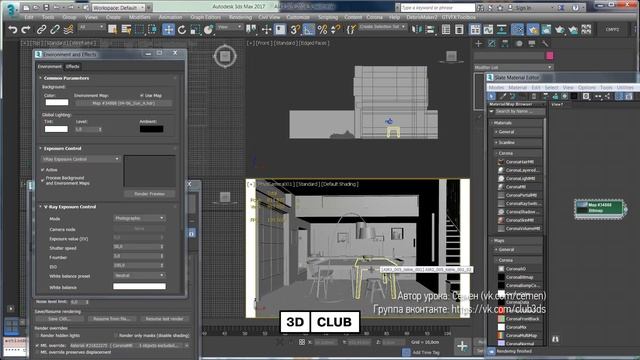The height and width of the screenshot is (360, 640).
Task: Switch to the Effects tab
Action: click(x=72, y=67)
